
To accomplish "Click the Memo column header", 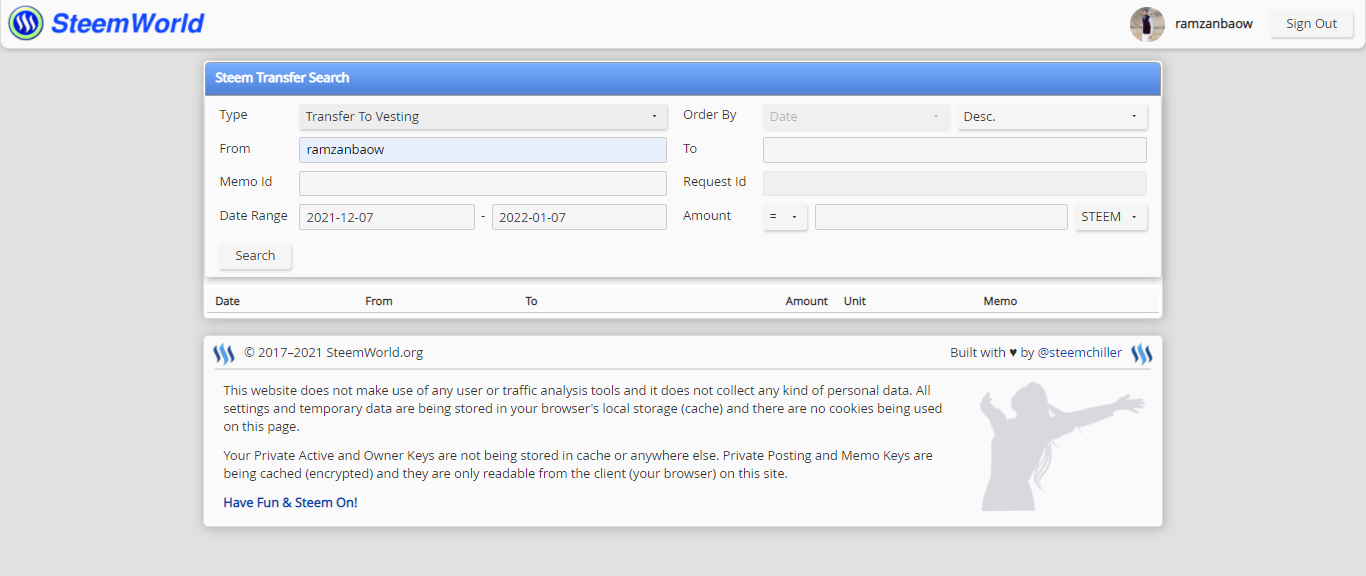I will point(1000,301).
